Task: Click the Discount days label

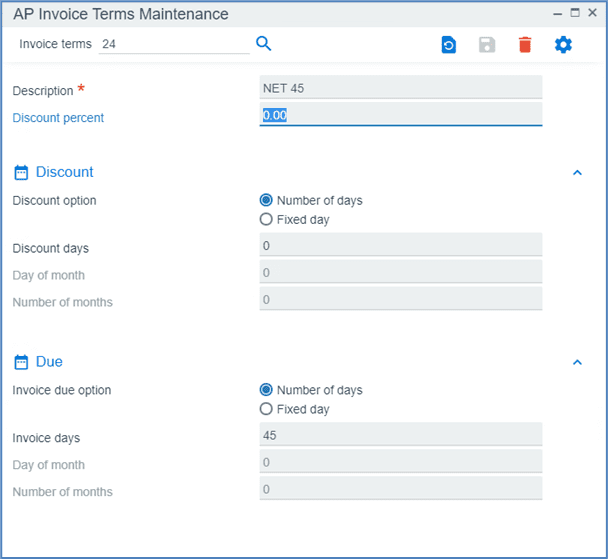Action: point(50,248)
